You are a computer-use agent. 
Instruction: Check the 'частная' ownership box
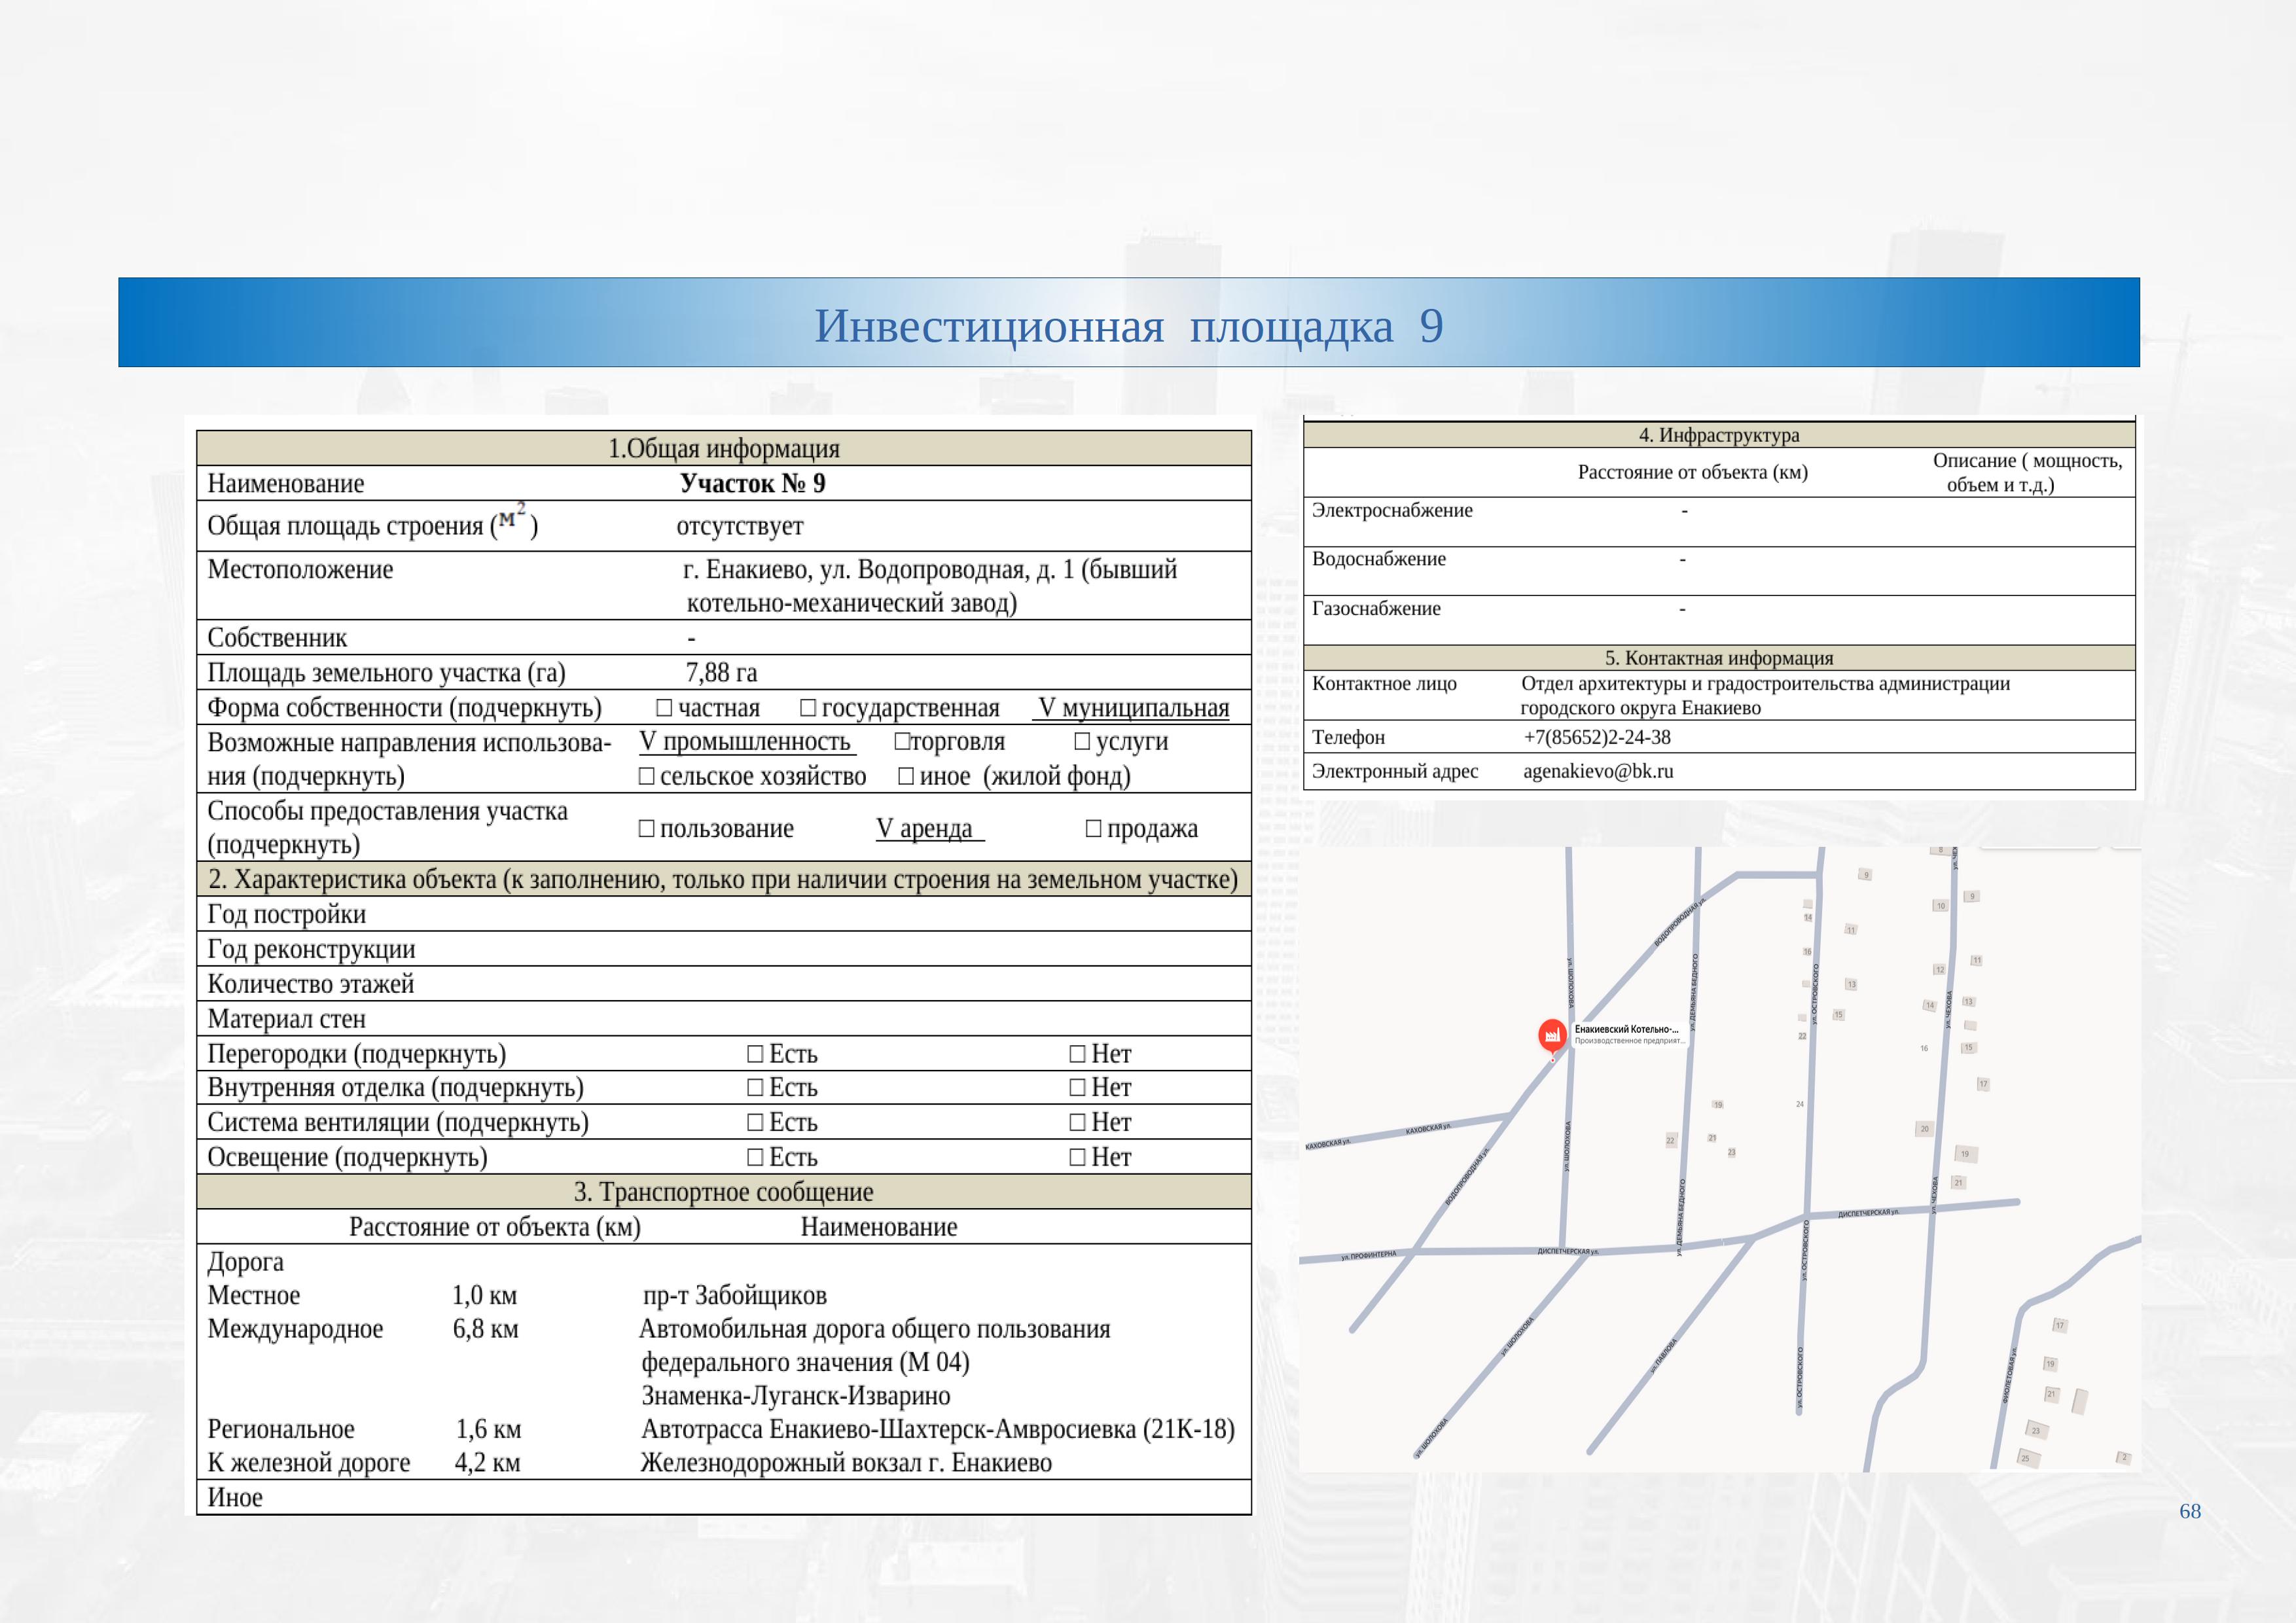[664, 708]
